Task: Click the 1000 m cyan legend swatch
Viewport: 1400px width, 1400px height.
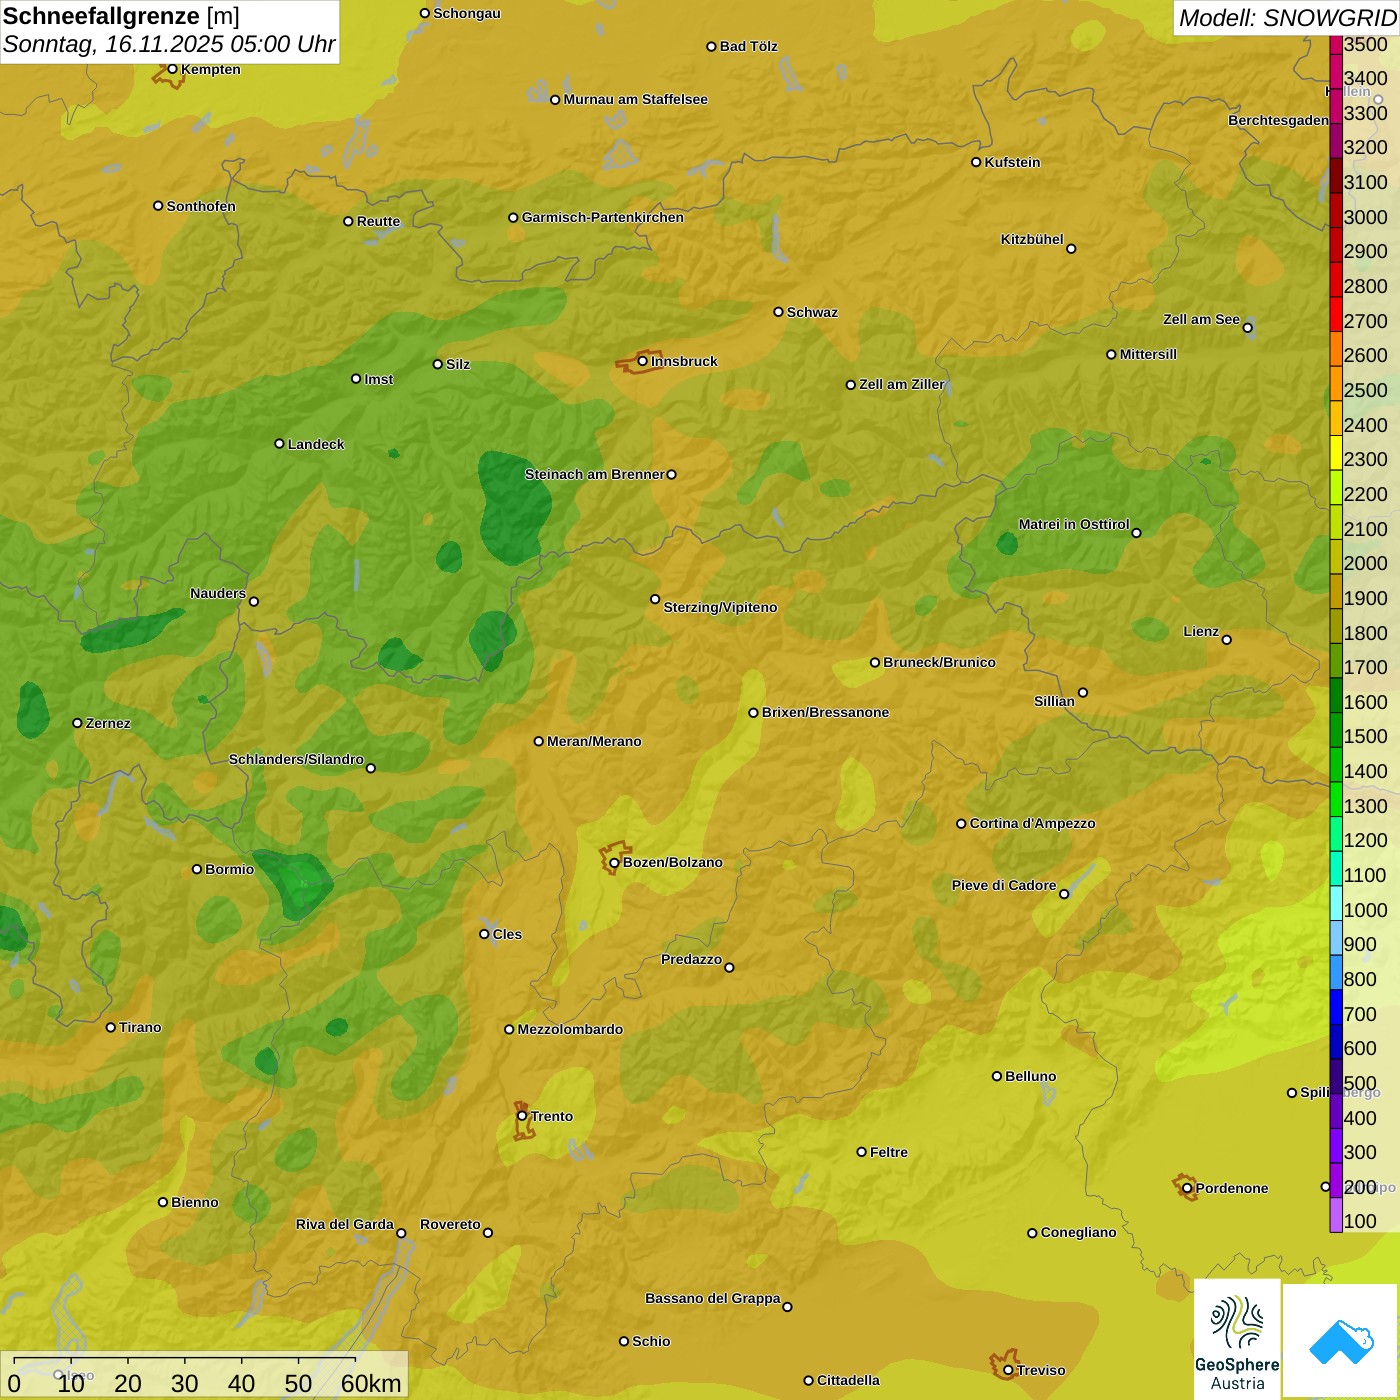Action: 1336,903
